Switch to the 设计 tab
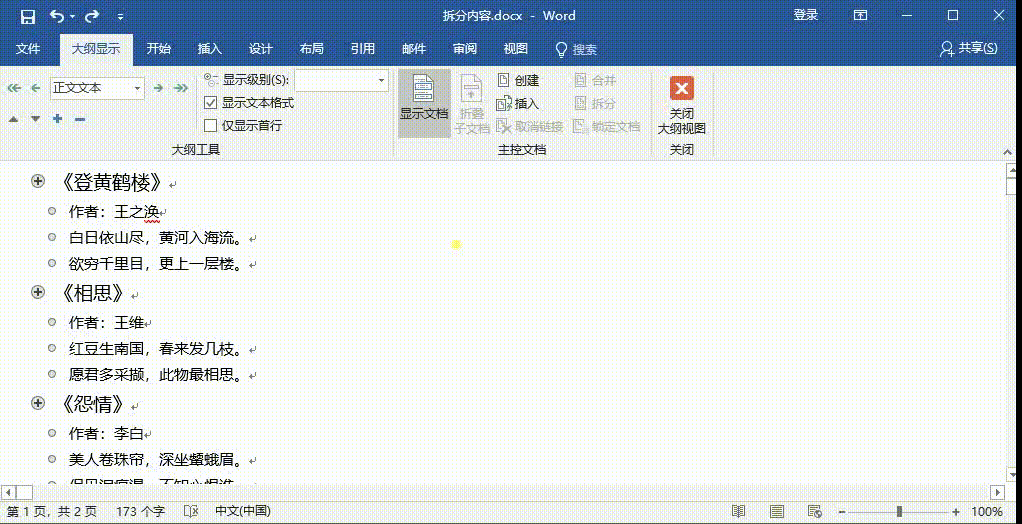1022x524 pixels. (261, 49)
